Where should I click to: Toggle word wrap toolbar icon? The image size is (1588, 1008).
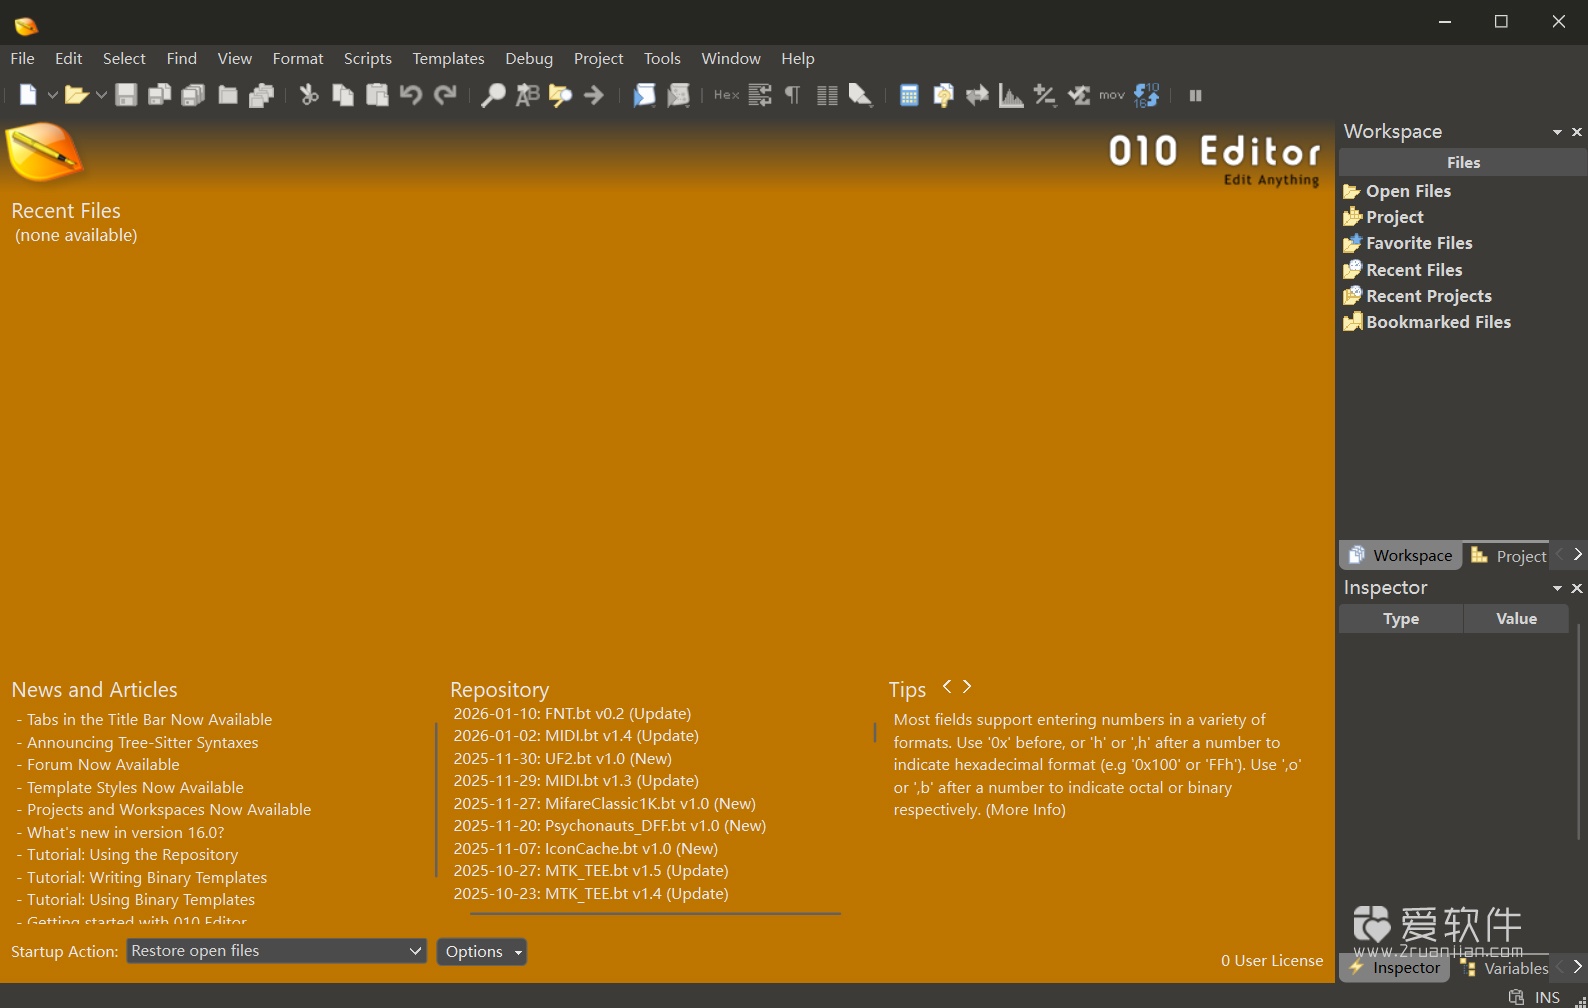click(x=760, y=95)
